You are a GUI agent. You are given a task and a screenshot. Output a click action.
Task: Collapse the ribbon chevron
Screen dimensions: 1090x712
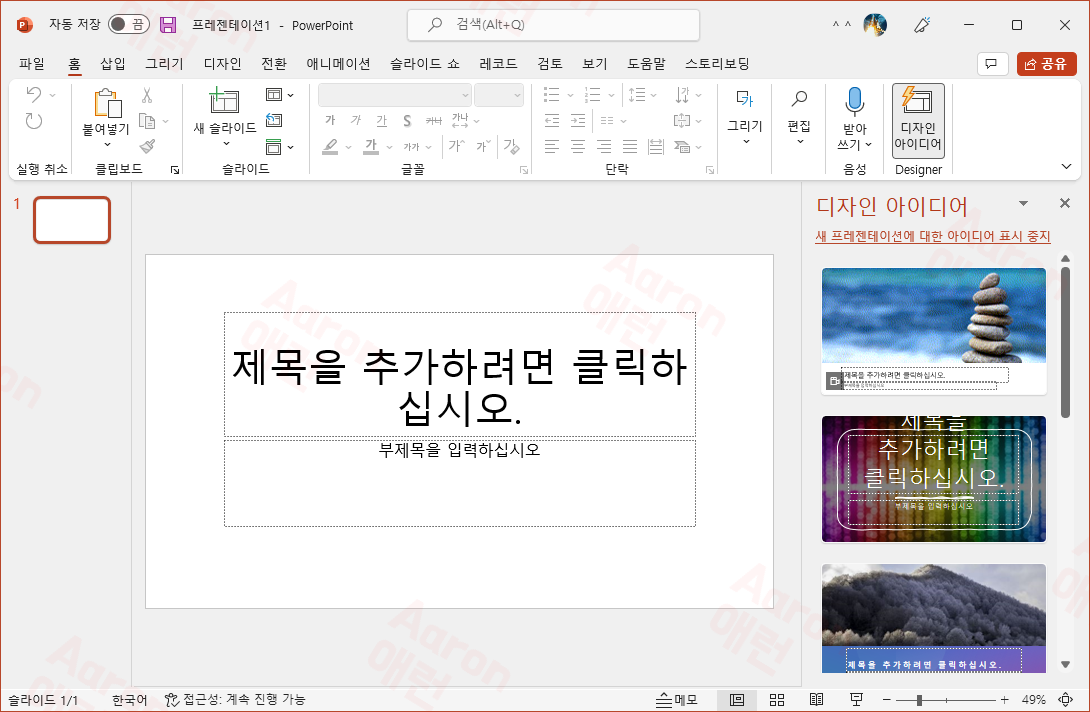click(x=1066, y=167)
